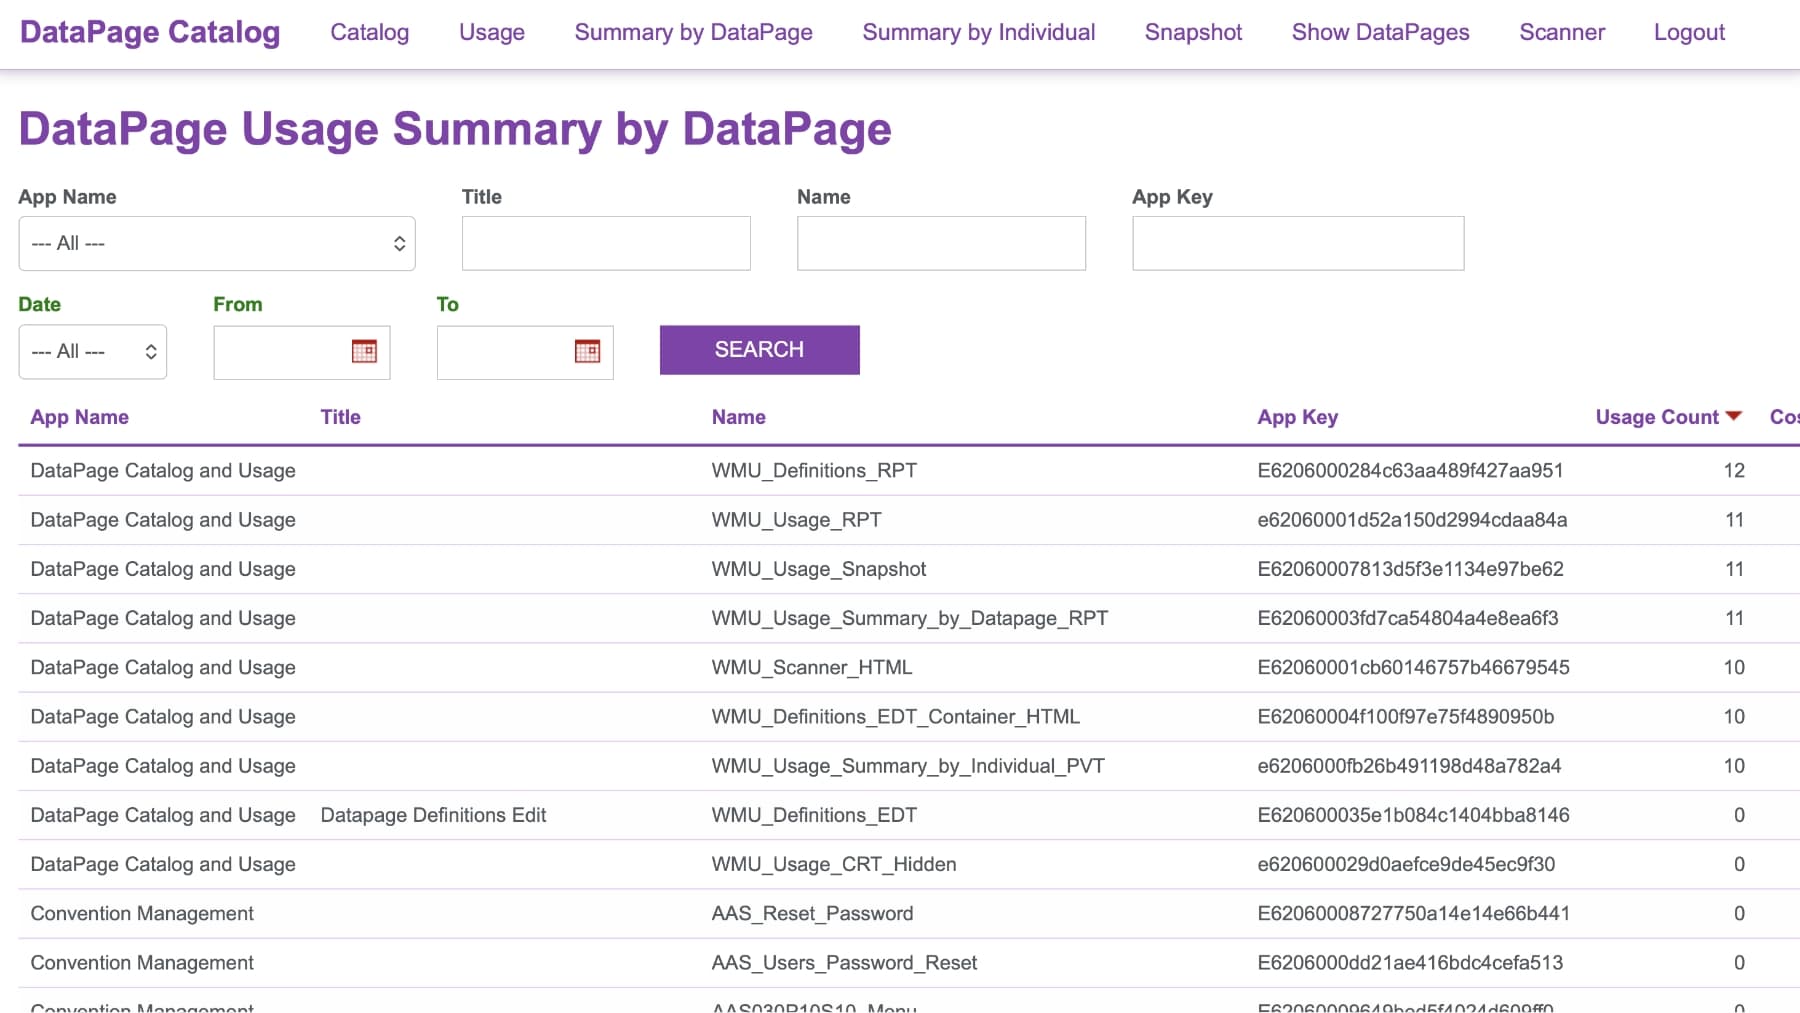Open Show DataPages menu item
1800x1013 pixels.
click(x=1380, y=32)
